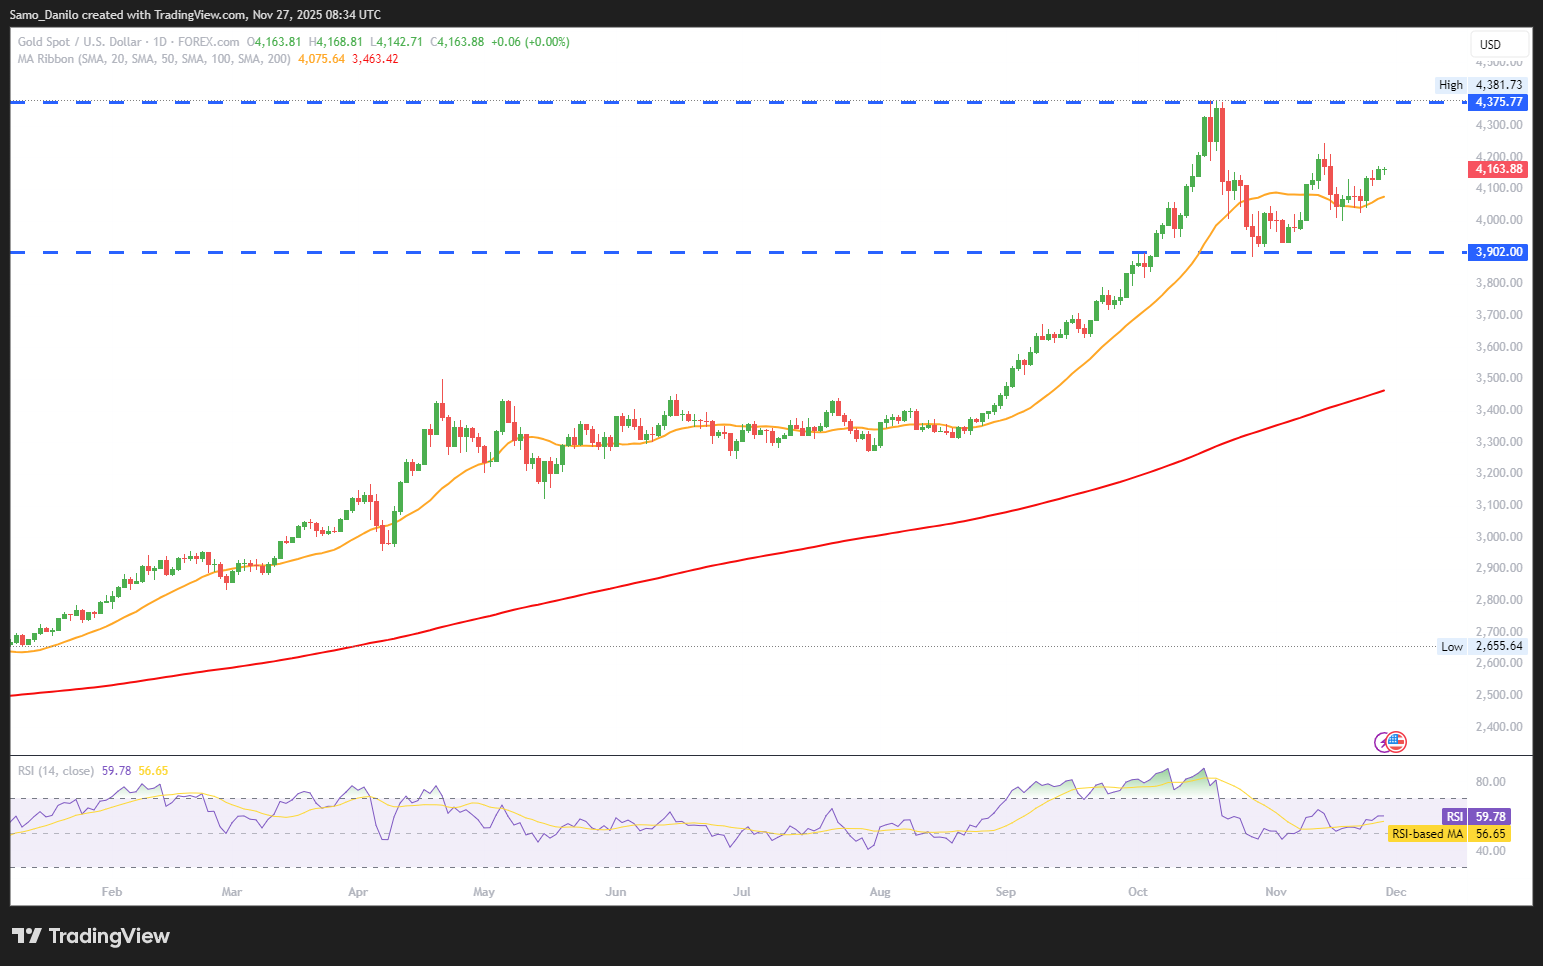
Task: Click the Low 2,655.64 price marker
Action: 1481,646
